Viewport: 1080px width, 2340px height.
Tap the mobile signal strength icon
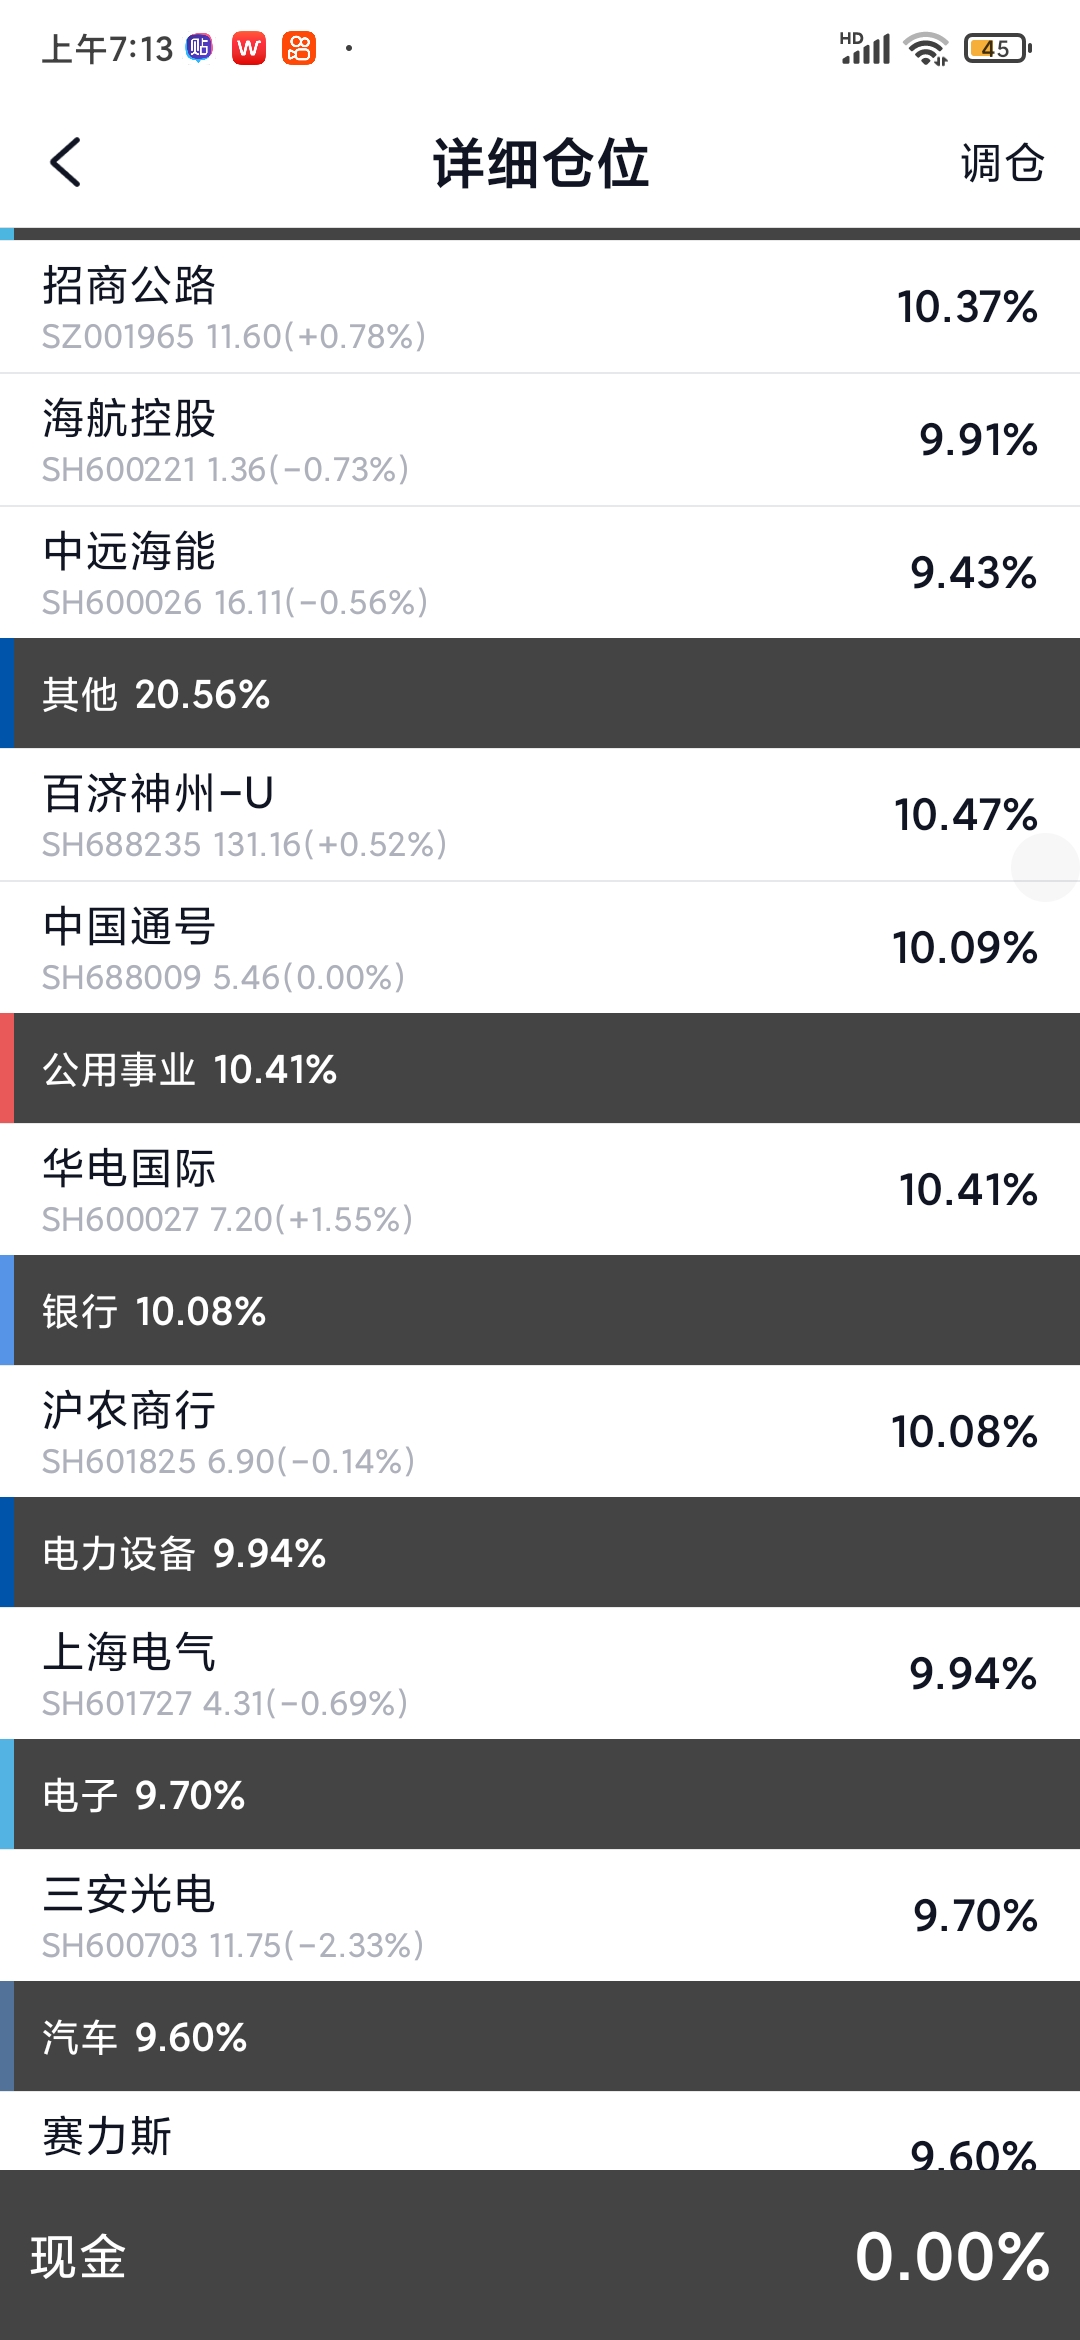tap(865, 48)
